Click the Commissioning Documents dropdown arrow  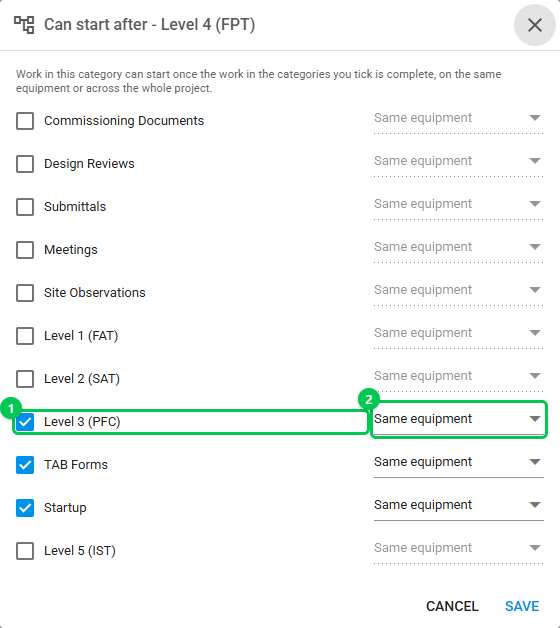[x=535, y=118]
